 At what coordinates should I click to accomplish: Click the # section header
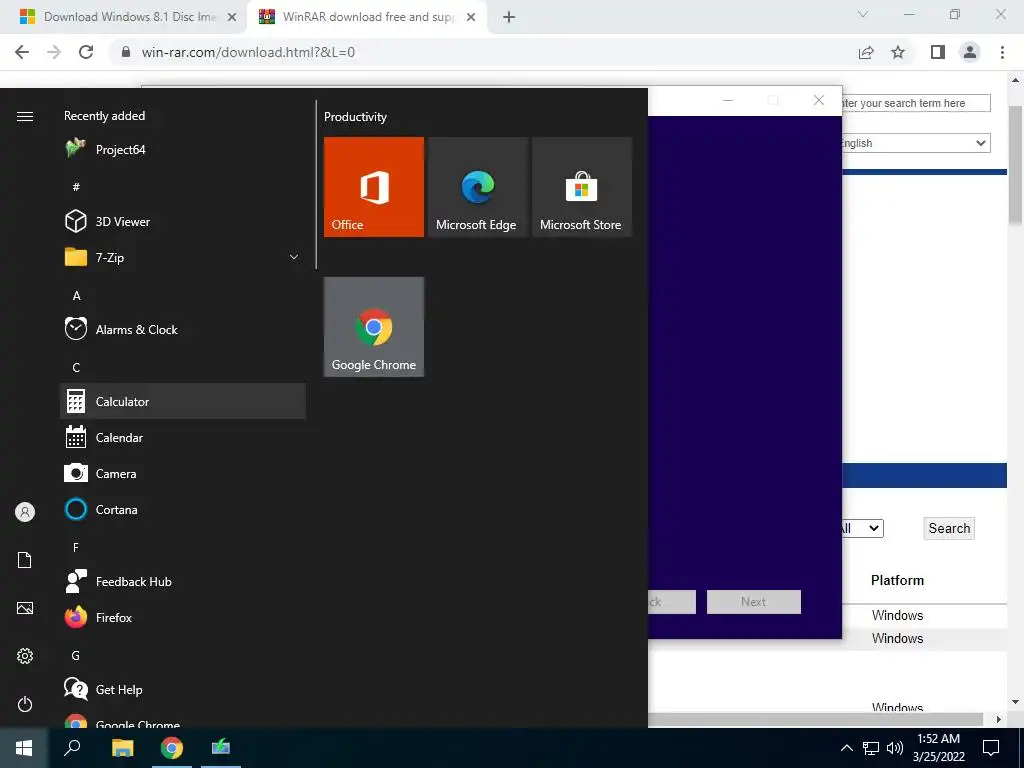[x=76, y=187]
